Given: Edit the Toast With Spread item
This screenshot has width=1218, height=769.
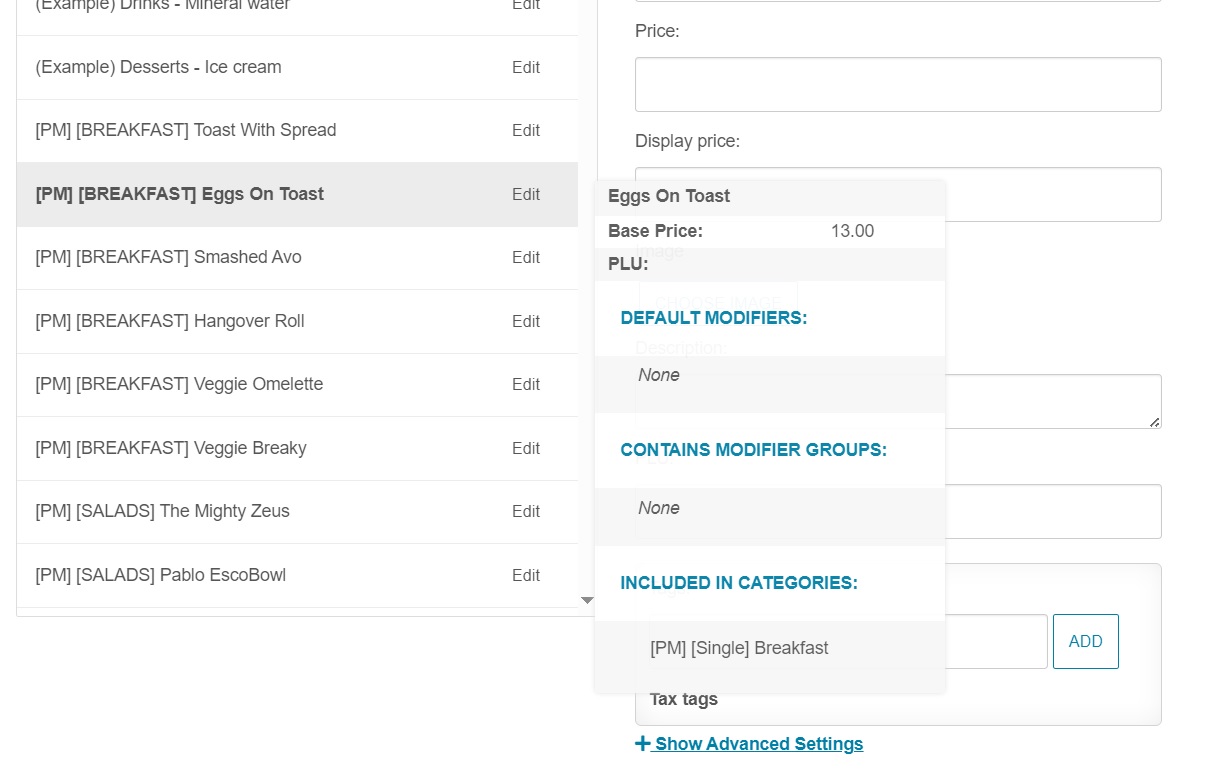Looking at the screenshot, I should (525, 131).
